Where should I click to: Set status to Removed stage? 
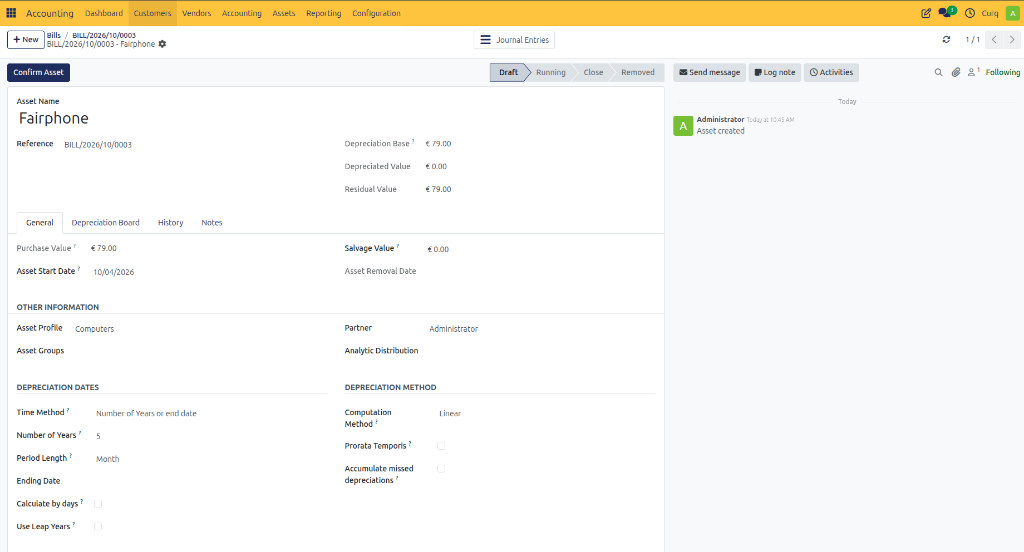click(x=637, y=73)
